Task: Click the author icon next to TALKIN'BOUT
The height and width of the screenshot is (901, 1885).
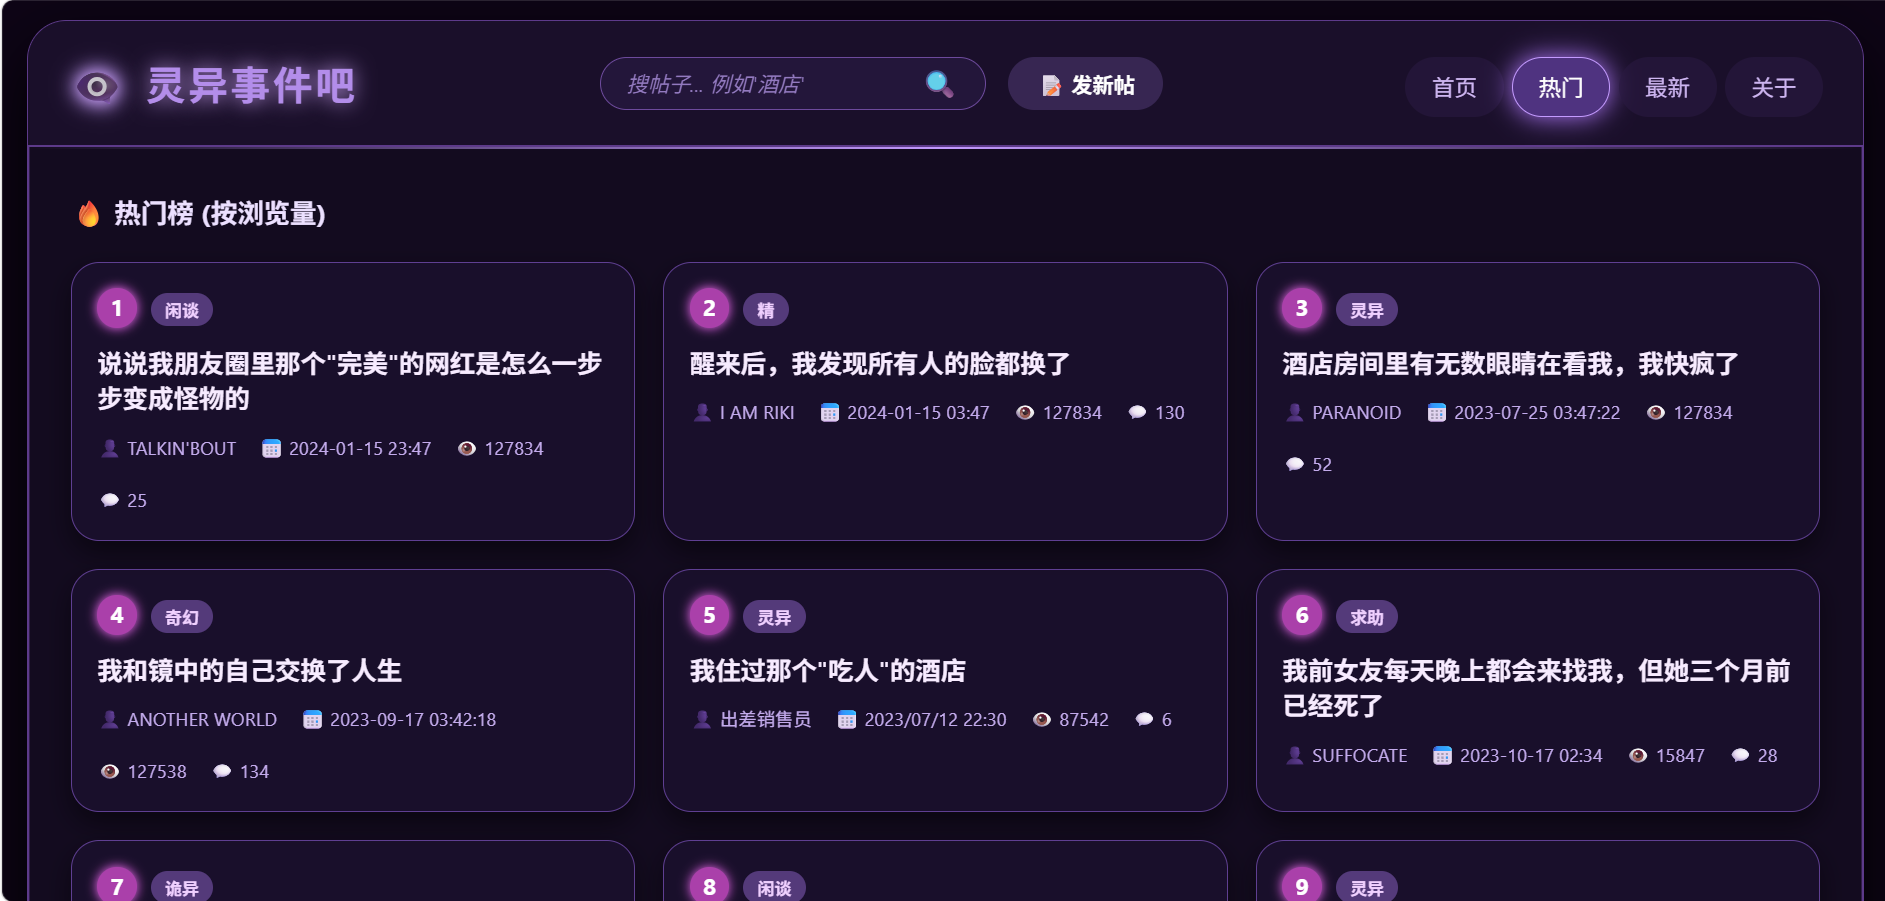Action: 110,449
